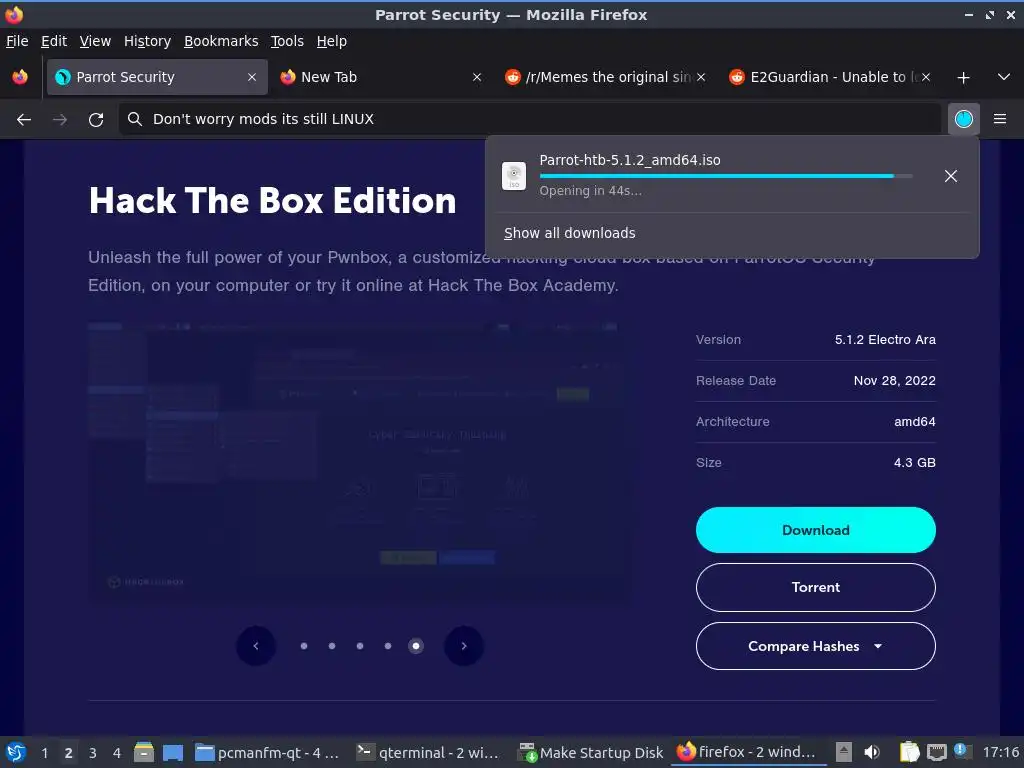
Task: Open the Help menu
Action: pyautogui.click(x=332, y=41)
